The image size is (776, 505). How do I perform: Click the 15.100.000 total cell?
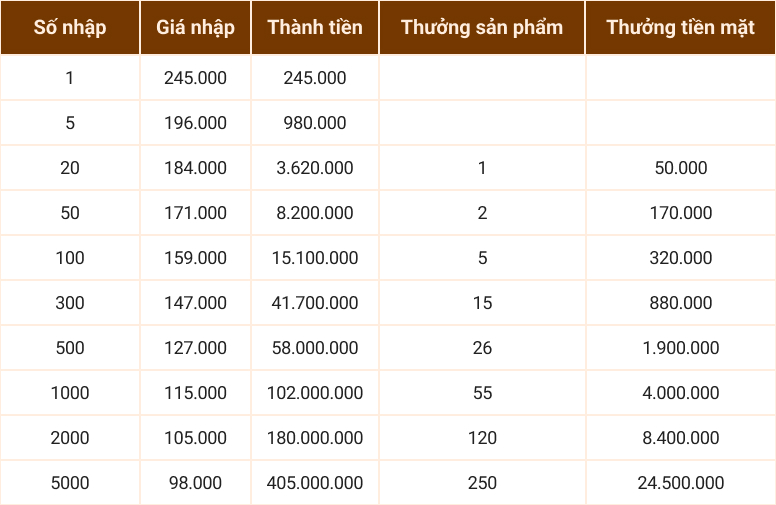point(315,258)
